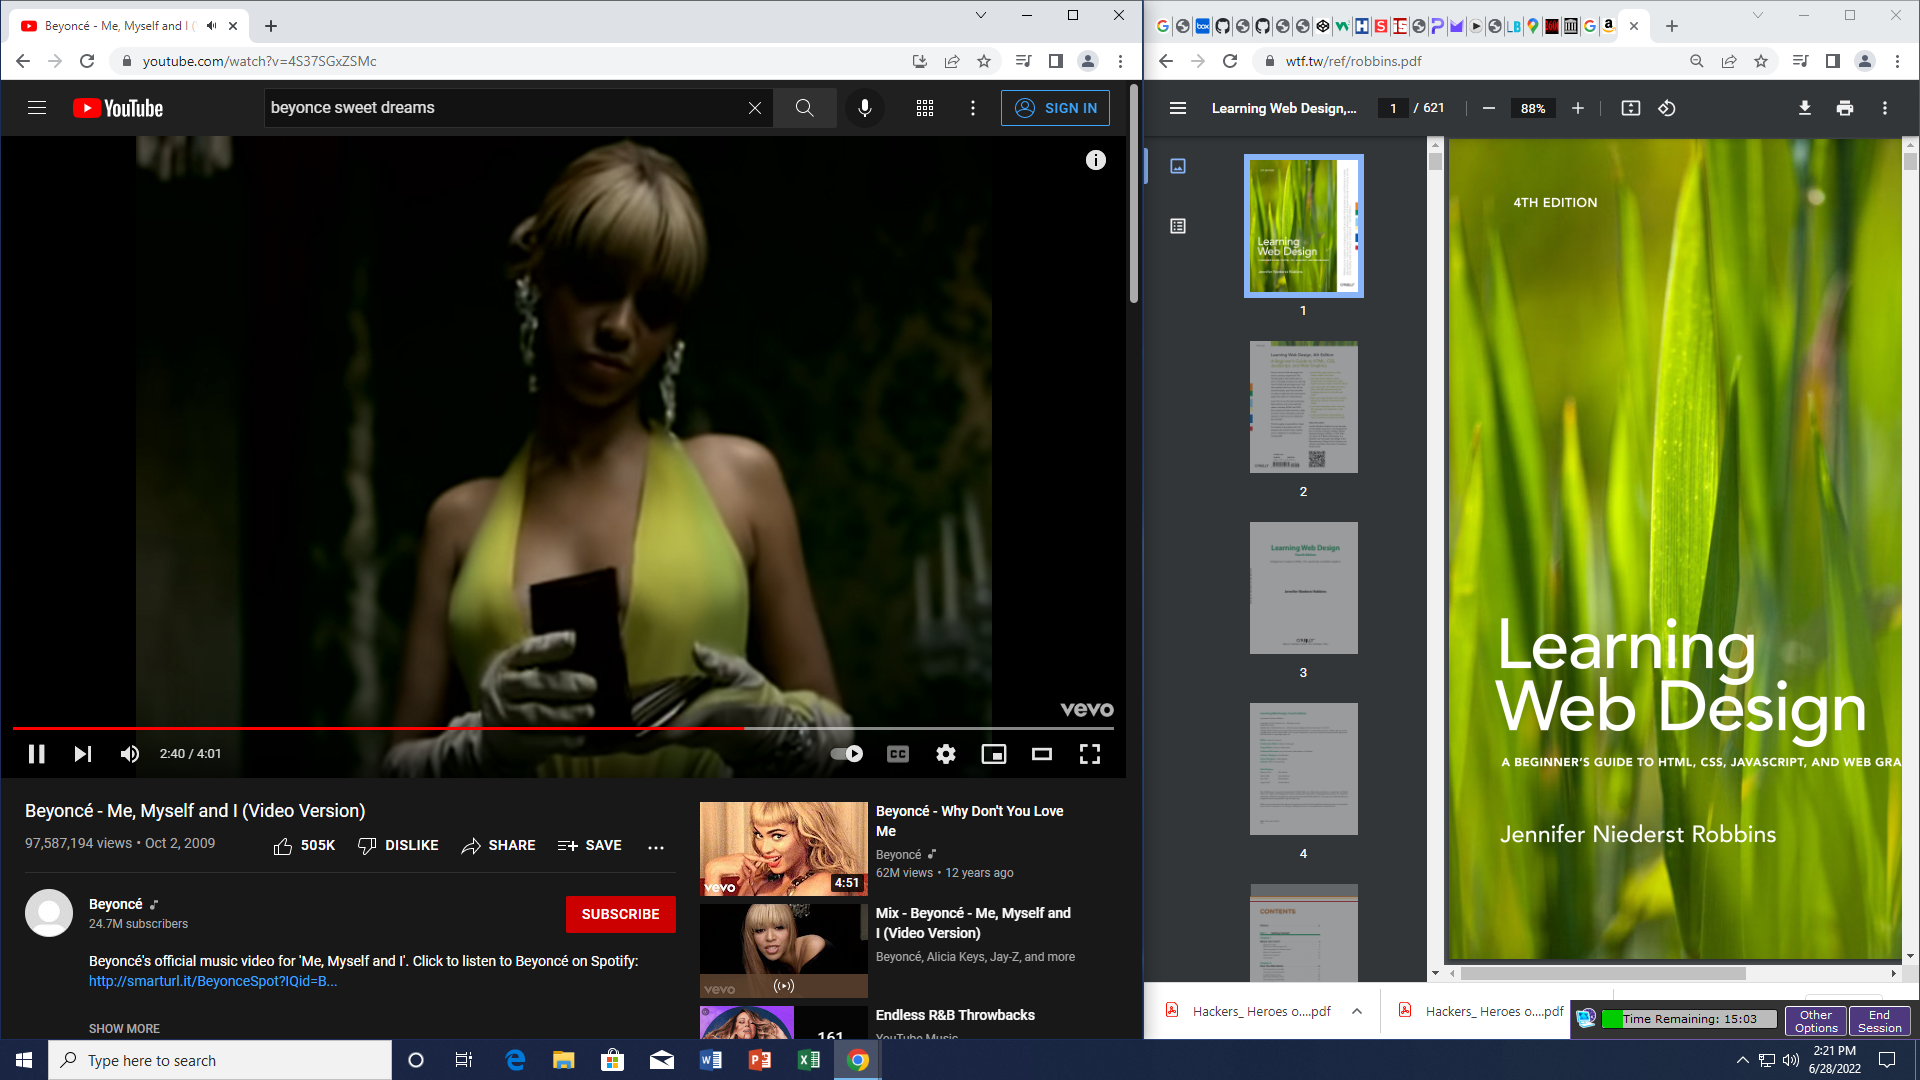1920x1080 pixels.
Task: Open the PDF document outline view
Action: coord(1178,226)
